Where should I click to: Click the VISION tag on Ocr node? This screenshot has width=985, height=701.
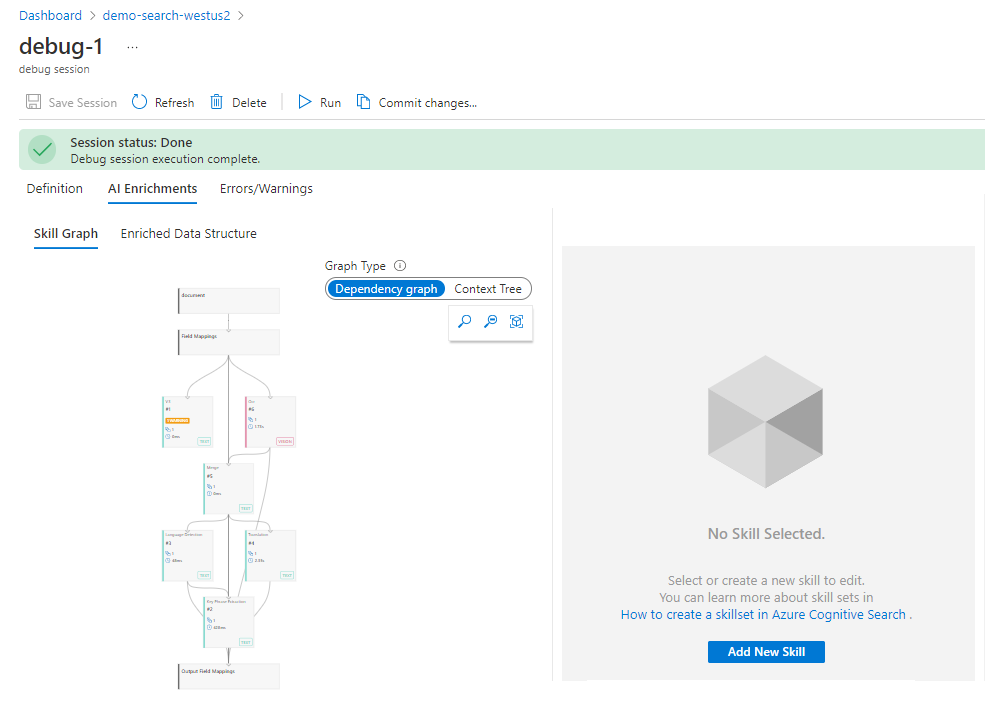pos(285,442)
